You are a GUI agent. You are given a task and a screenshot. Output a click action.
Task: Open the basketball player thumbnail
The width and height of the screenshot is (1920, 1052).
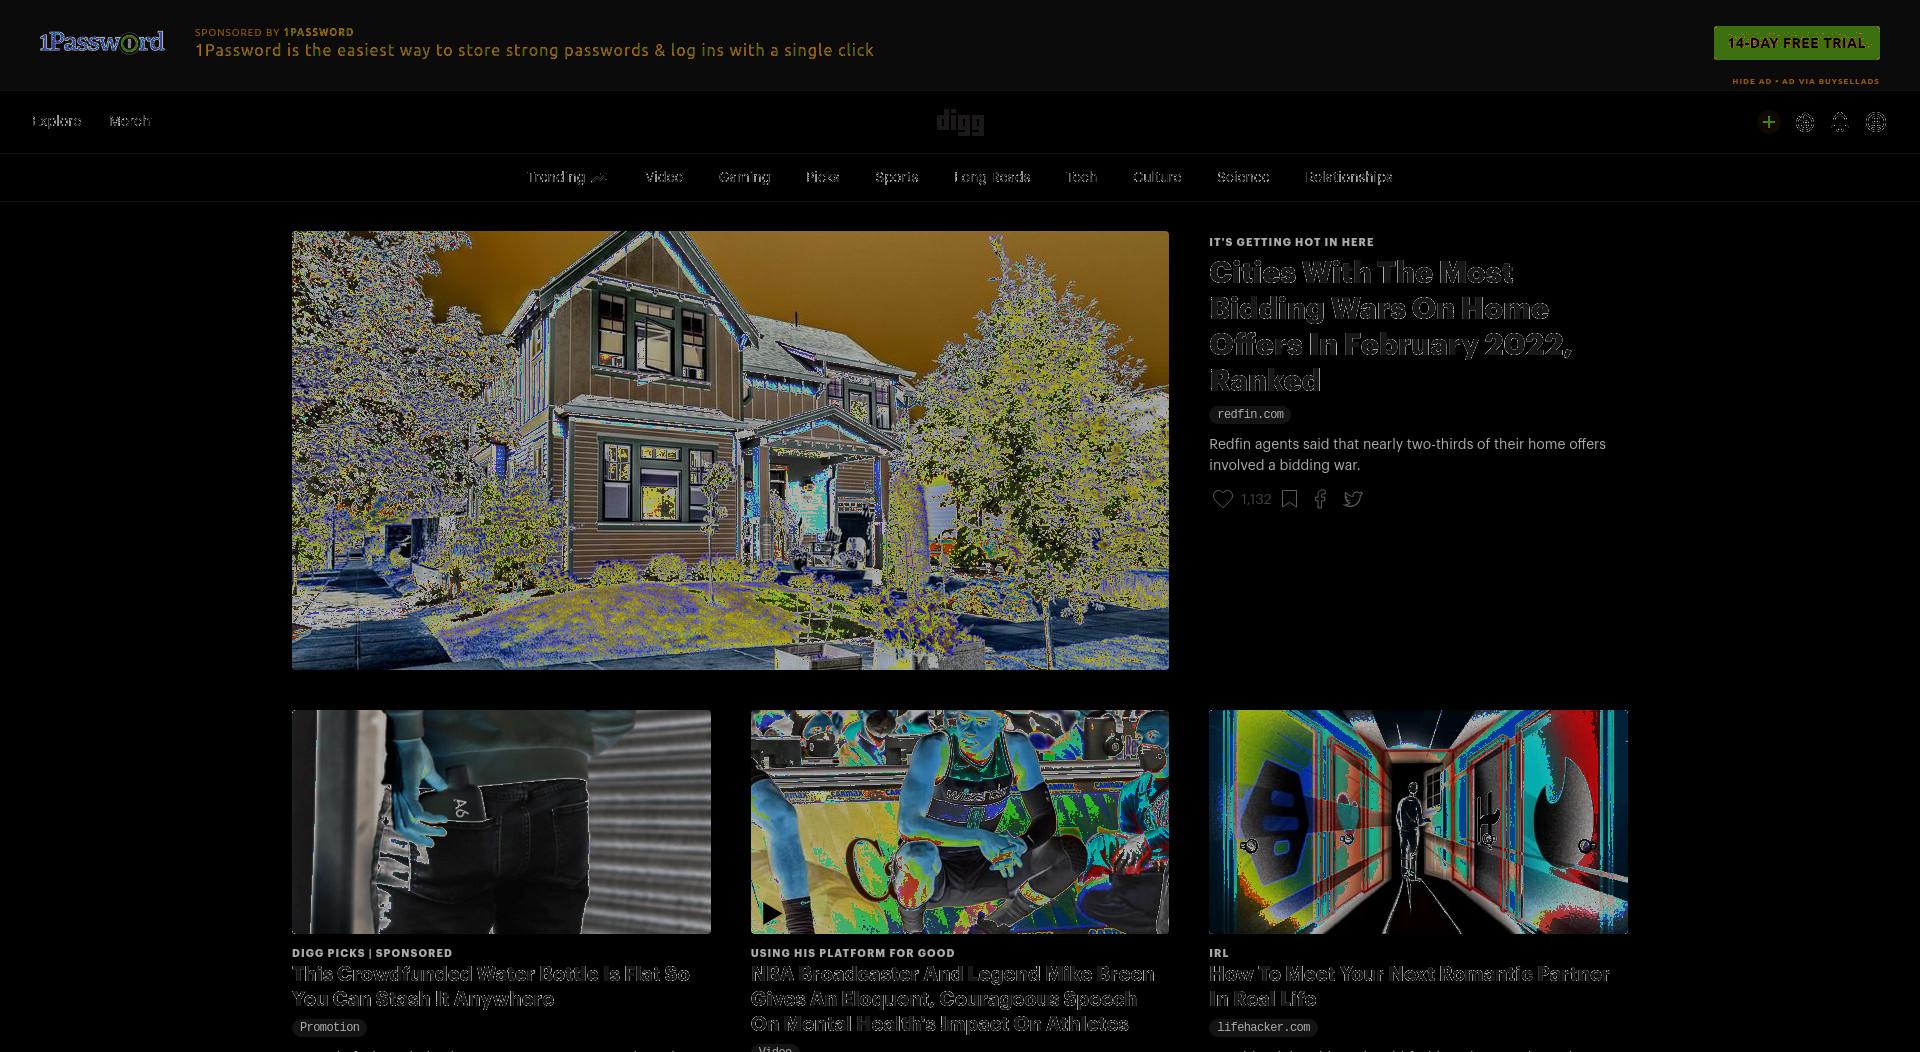click(x=960, y=822)
